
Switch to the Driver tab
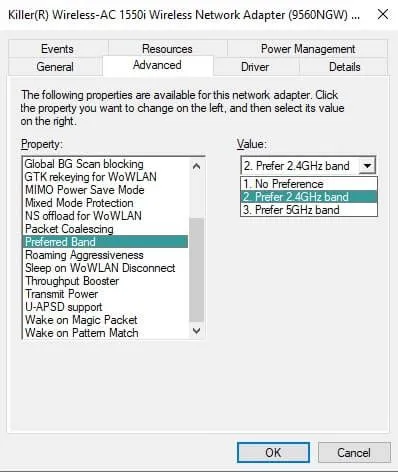tap(255, 67)
